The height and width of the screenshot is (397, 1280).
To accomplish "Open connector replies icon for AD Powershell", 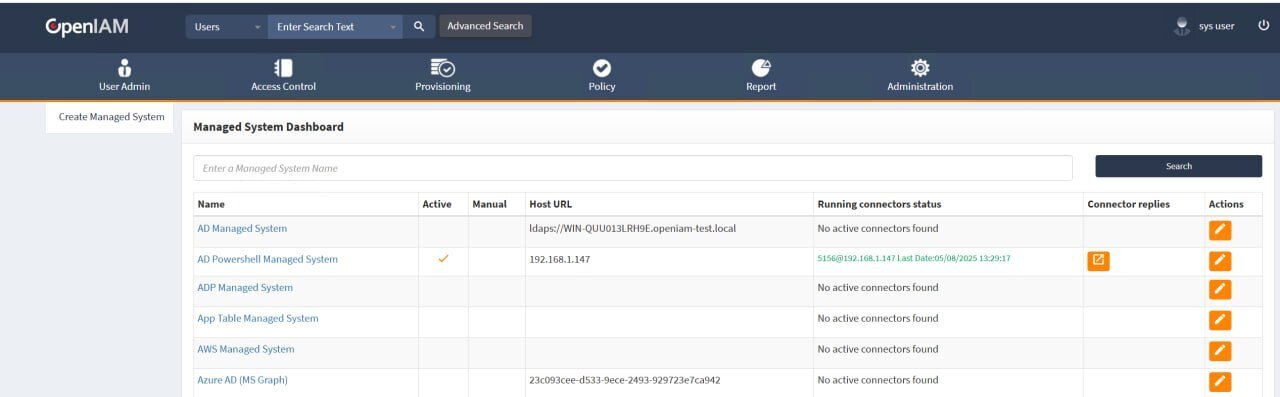I will 1098,261.
